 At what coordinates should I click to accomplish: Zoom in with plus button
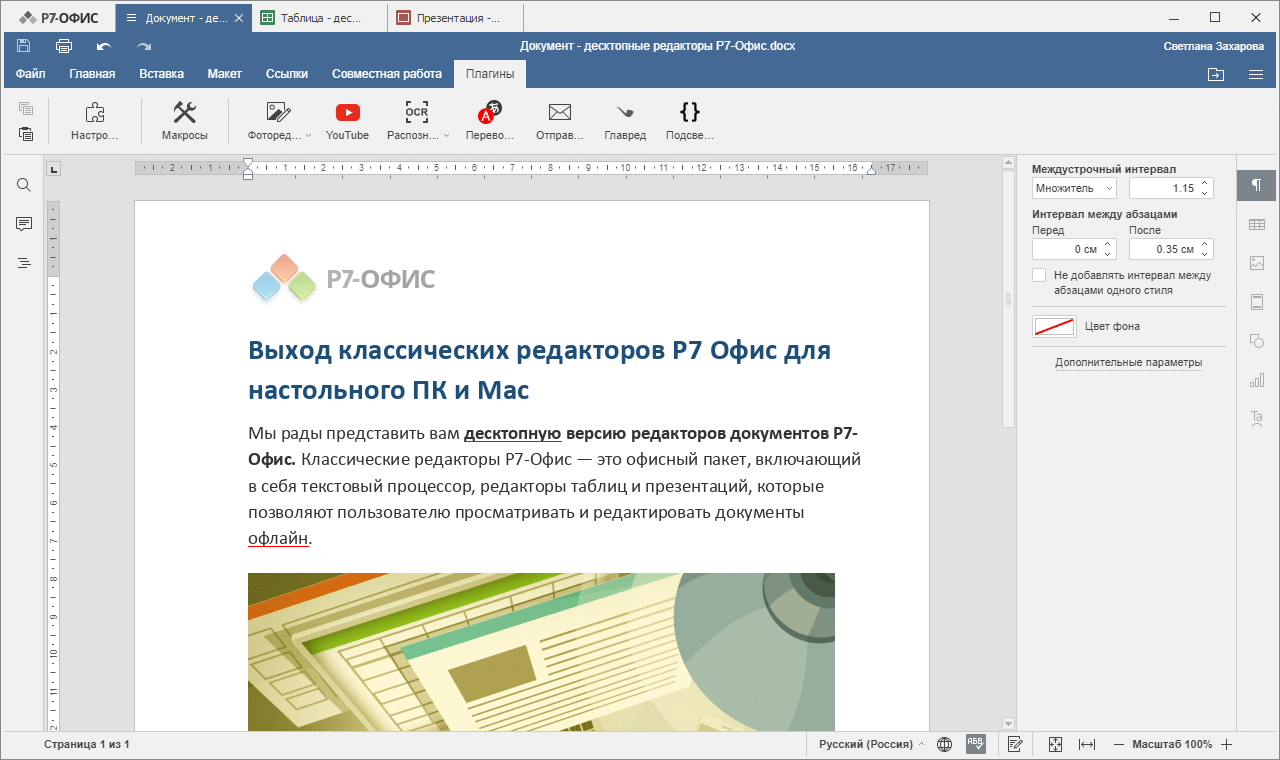tap(1227, 744)
